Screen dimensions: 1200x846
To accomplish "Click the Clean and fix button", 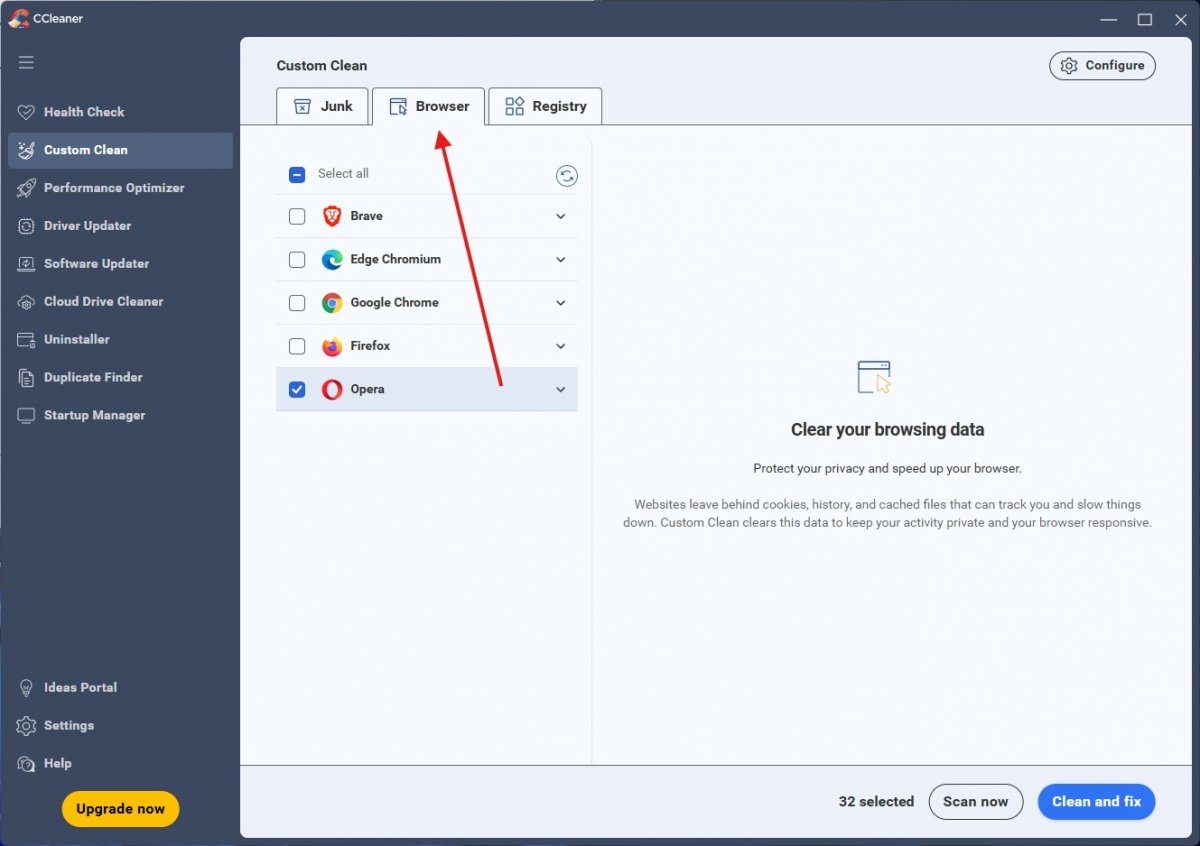I will (x=1096, y=801).
